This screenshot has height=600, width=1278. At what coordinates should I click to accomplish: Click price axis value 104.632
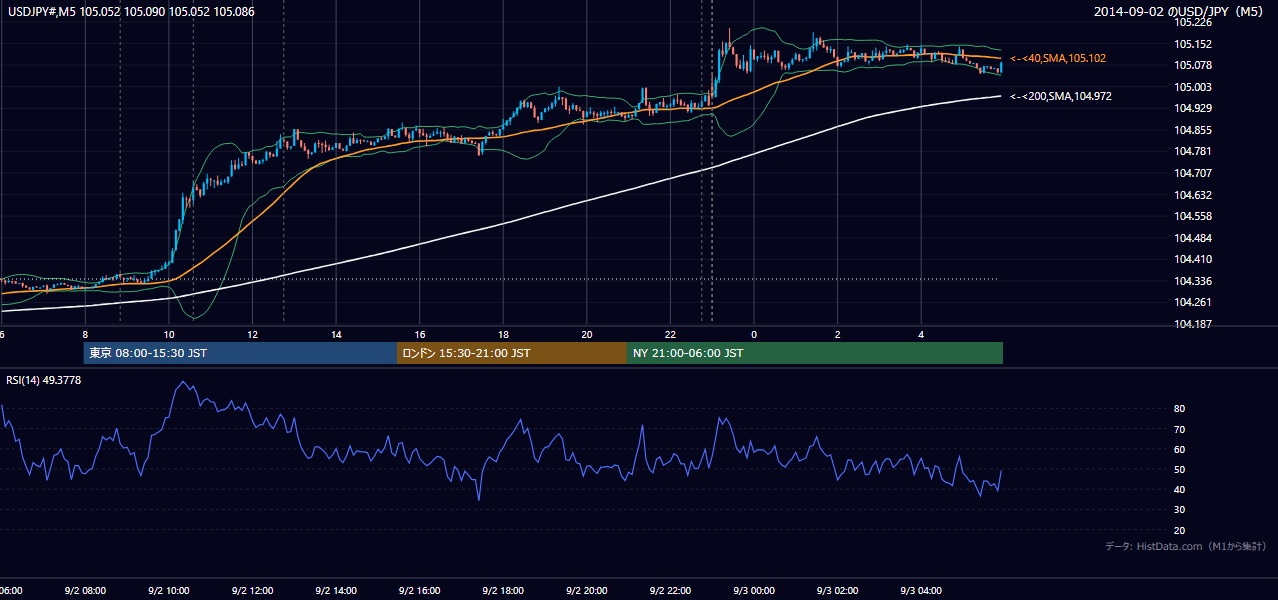[x=1192, y=195]
